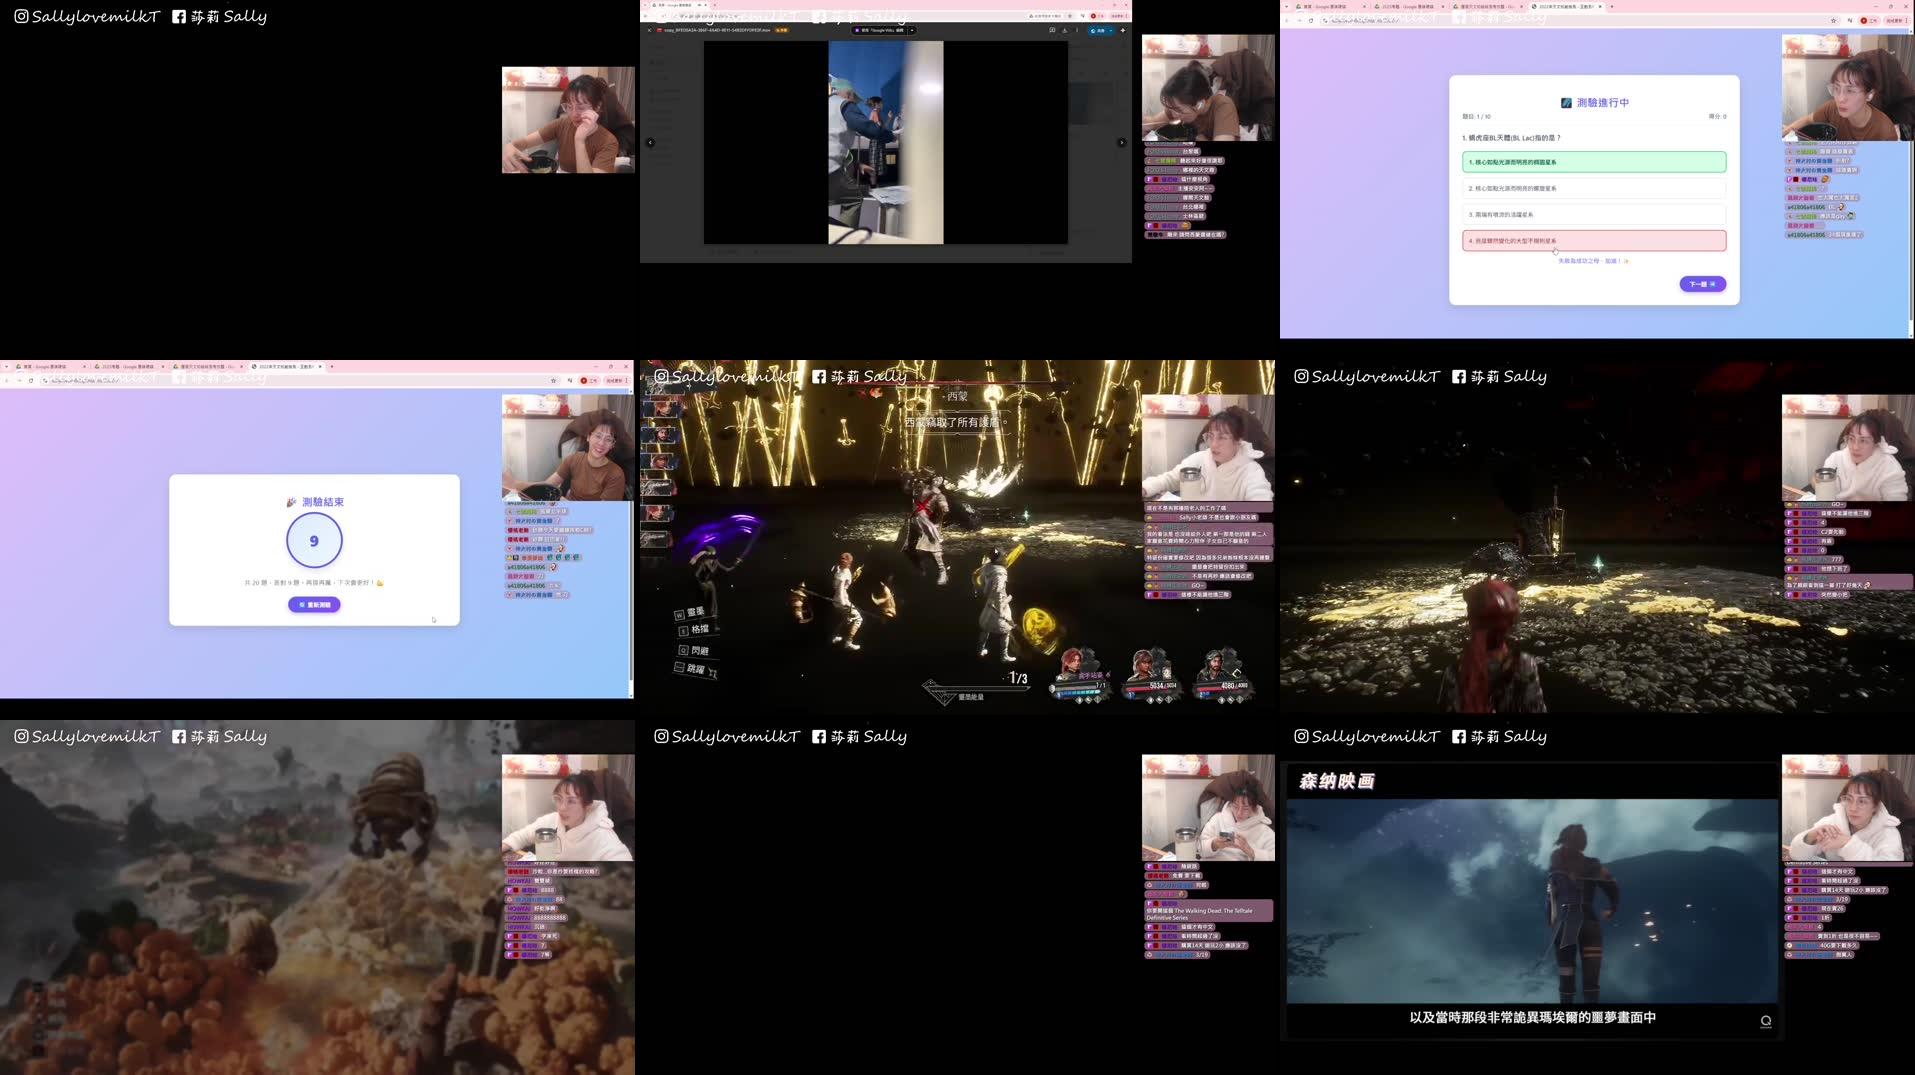
Task: Select quiz answer option 3 about 噴流星系
Action: point(1594,213)
